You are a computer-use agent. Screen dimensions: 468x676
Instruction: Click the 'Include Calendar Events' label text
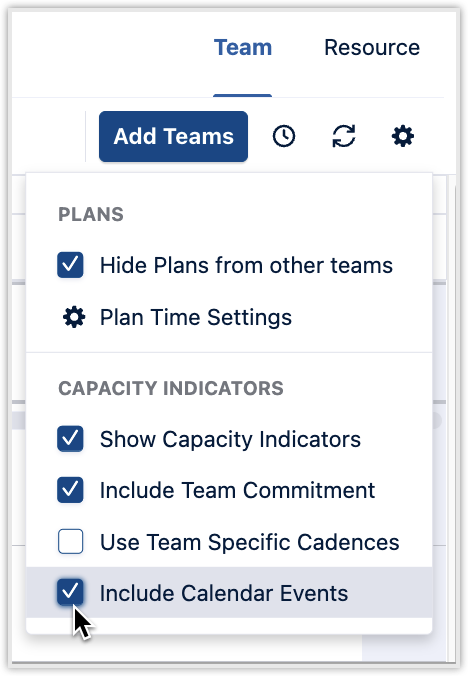[224, 593]
